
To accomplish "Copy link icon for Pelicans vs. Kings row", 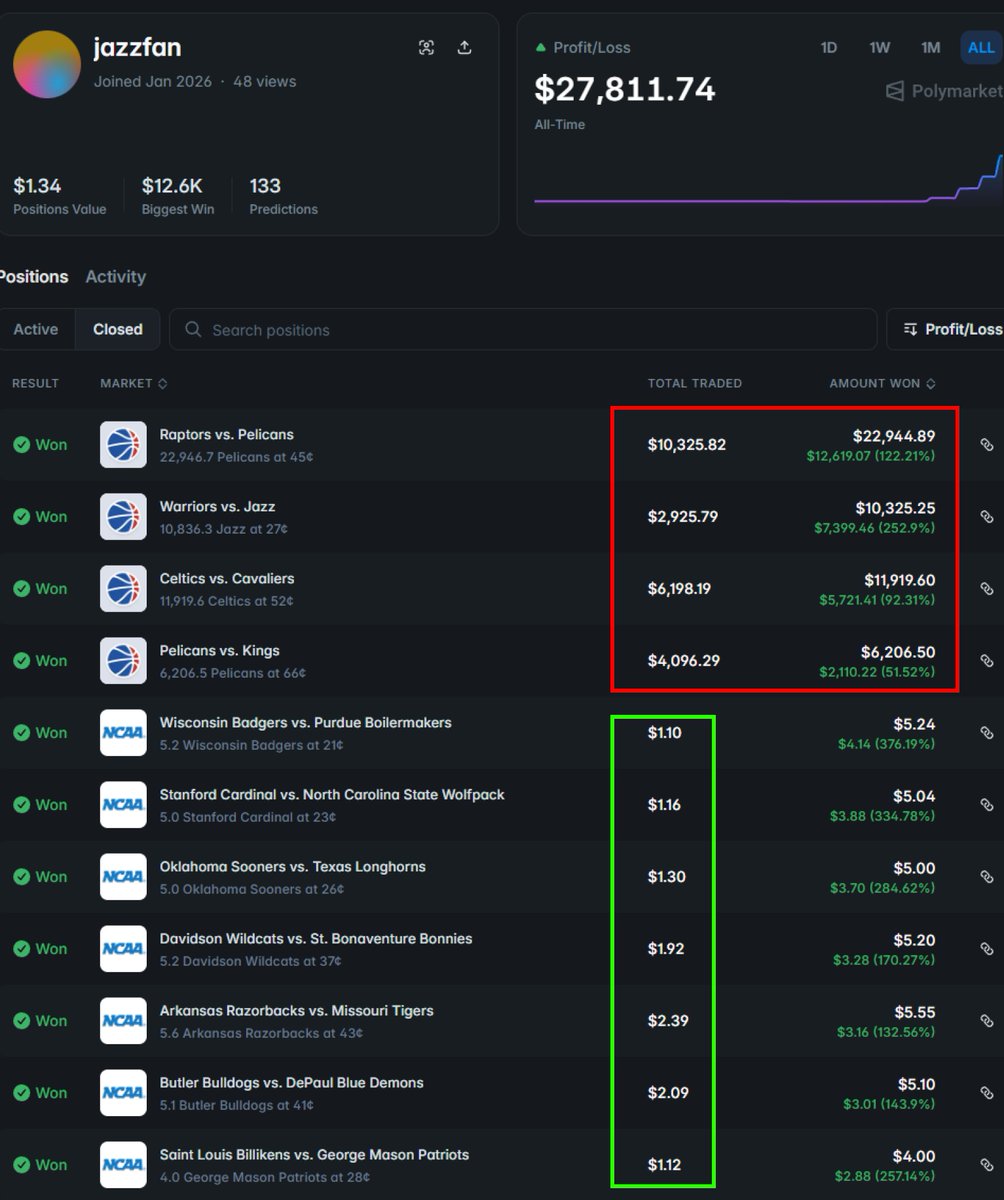I will tap(986, 661).
